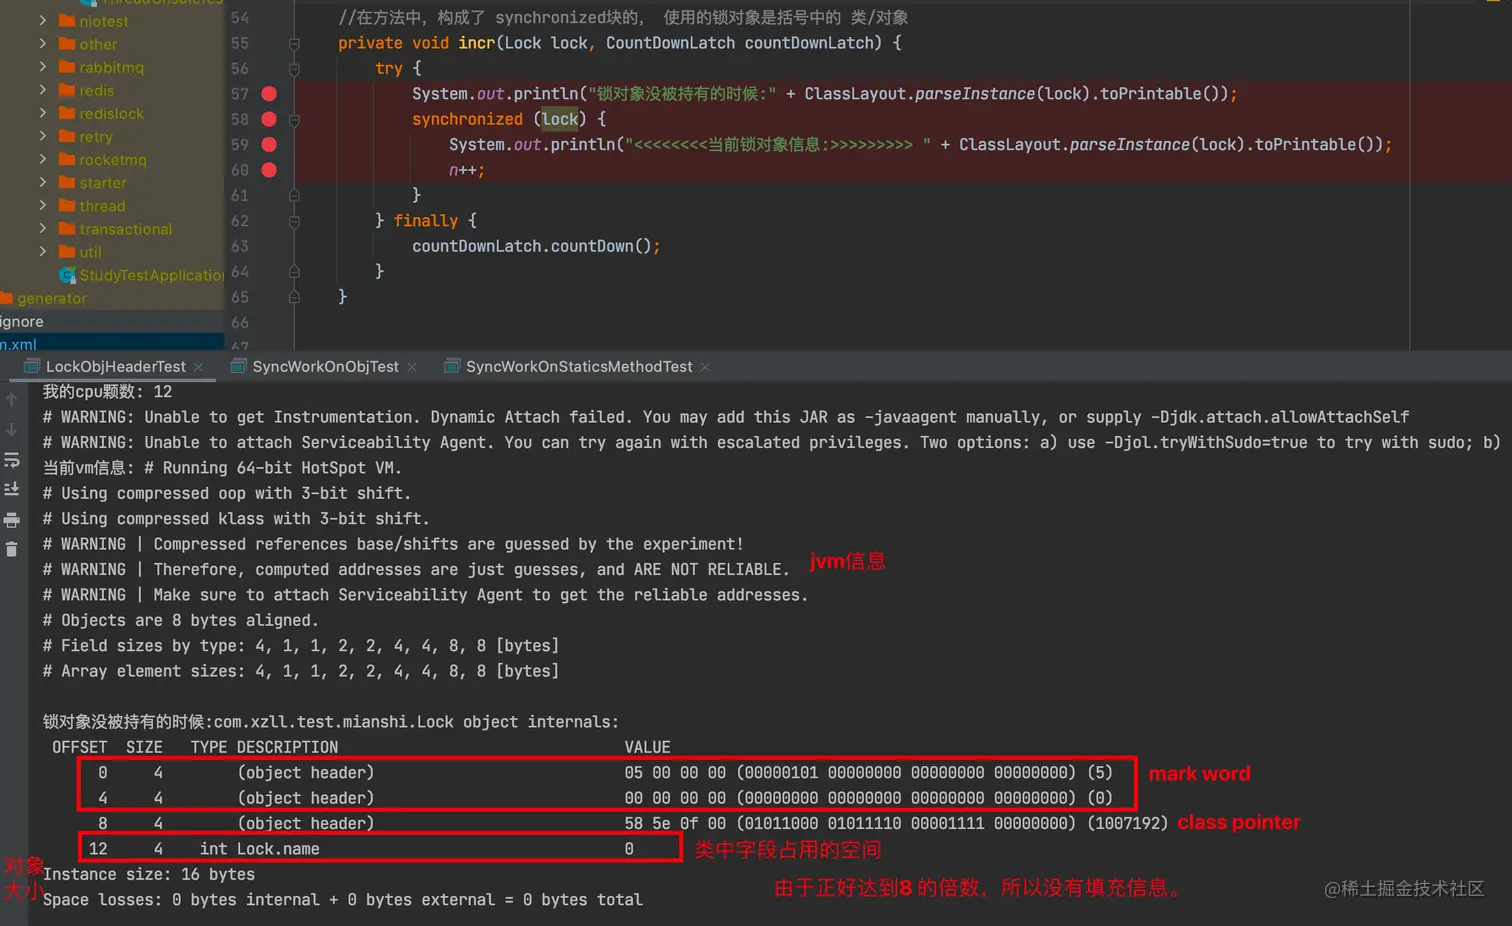Click the 'Instance size: 16 bytes' console line

149,874
